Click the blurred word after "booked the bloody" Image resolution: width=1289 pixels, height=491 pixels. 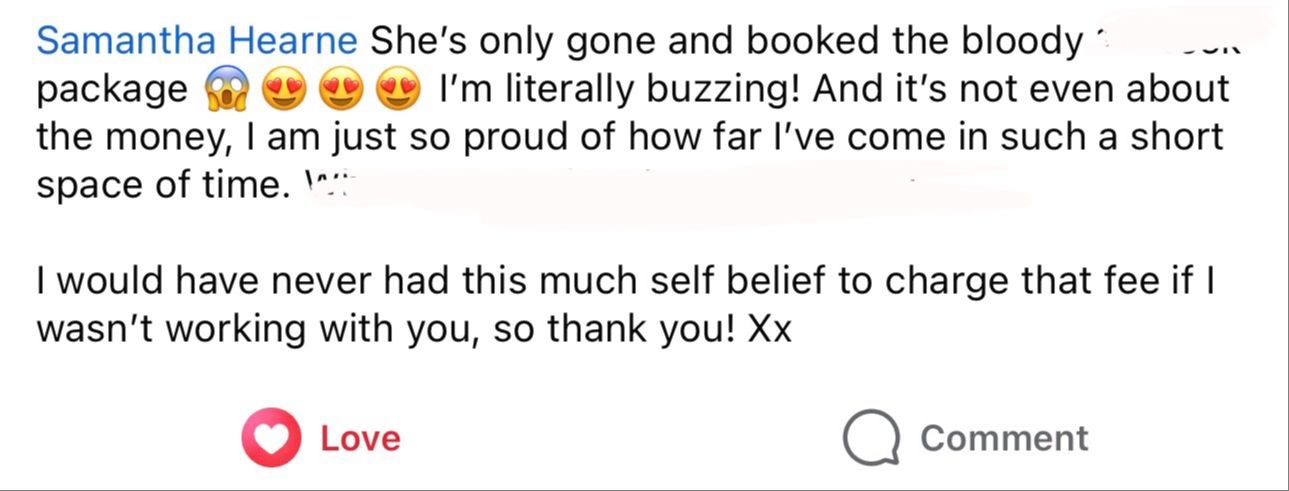pos(1165,42)
